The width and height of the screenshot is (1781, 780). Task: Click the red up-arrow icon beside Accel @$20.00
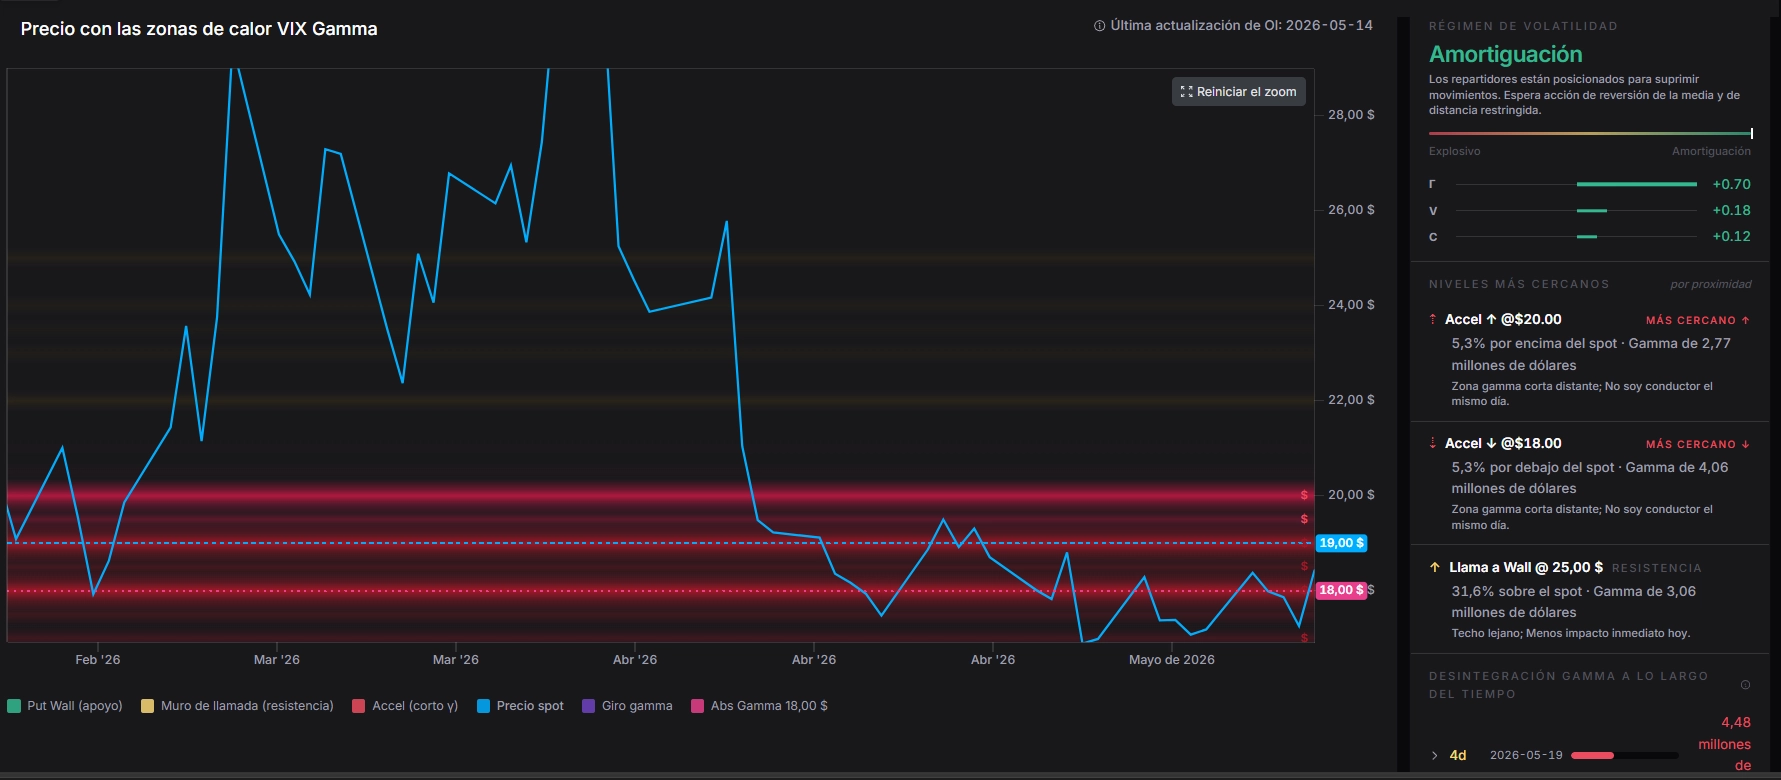click(1433, 319)
